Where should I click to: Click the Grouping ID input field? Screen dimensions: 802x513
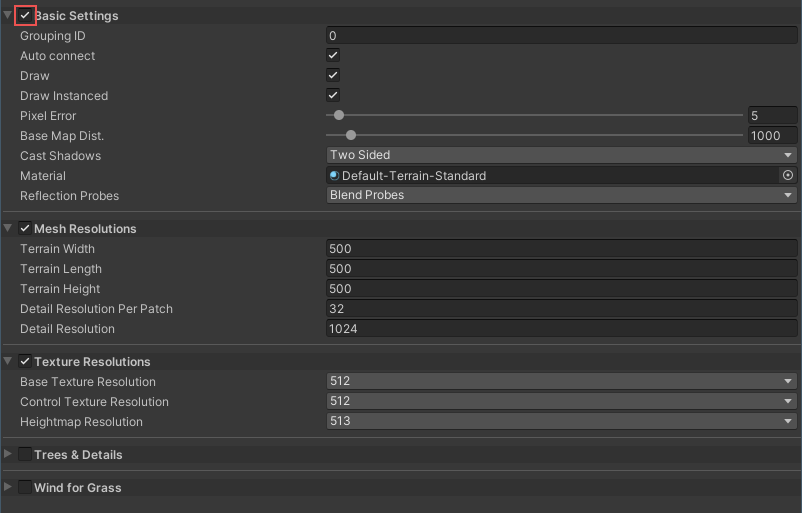point(561,36)
